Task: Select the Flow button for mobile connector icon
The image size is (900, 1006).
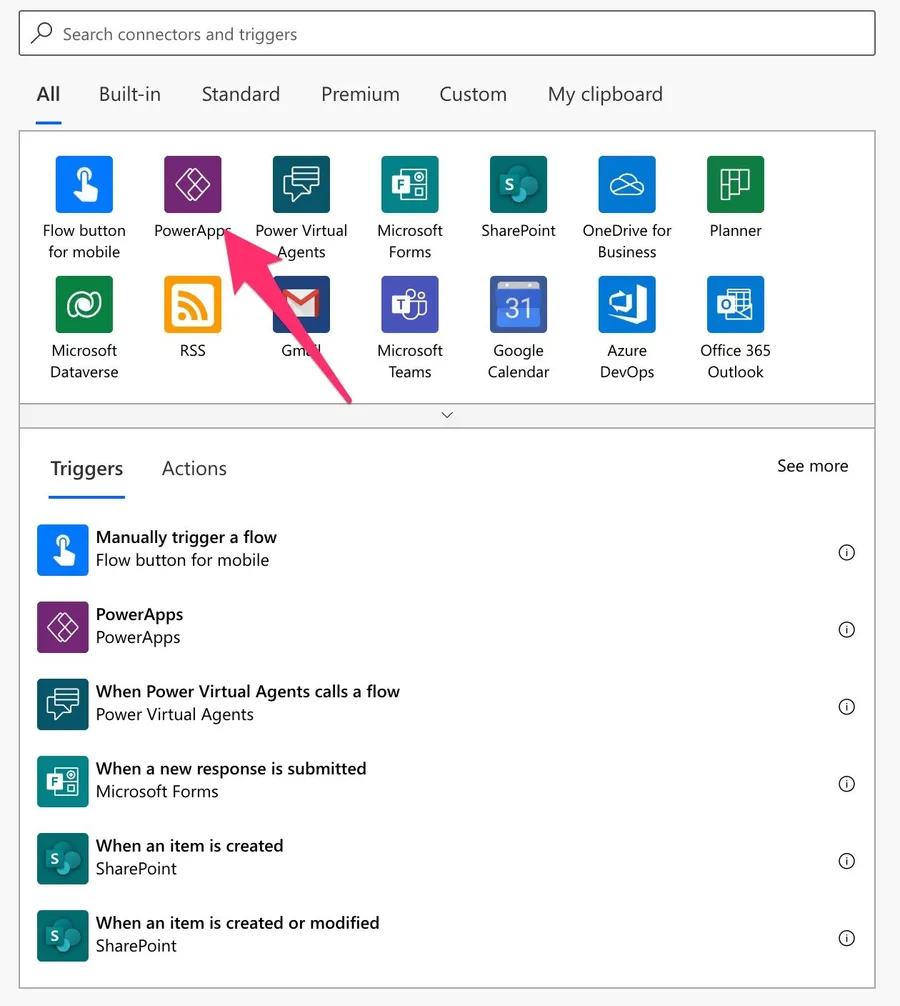Action: click(84, 185)
